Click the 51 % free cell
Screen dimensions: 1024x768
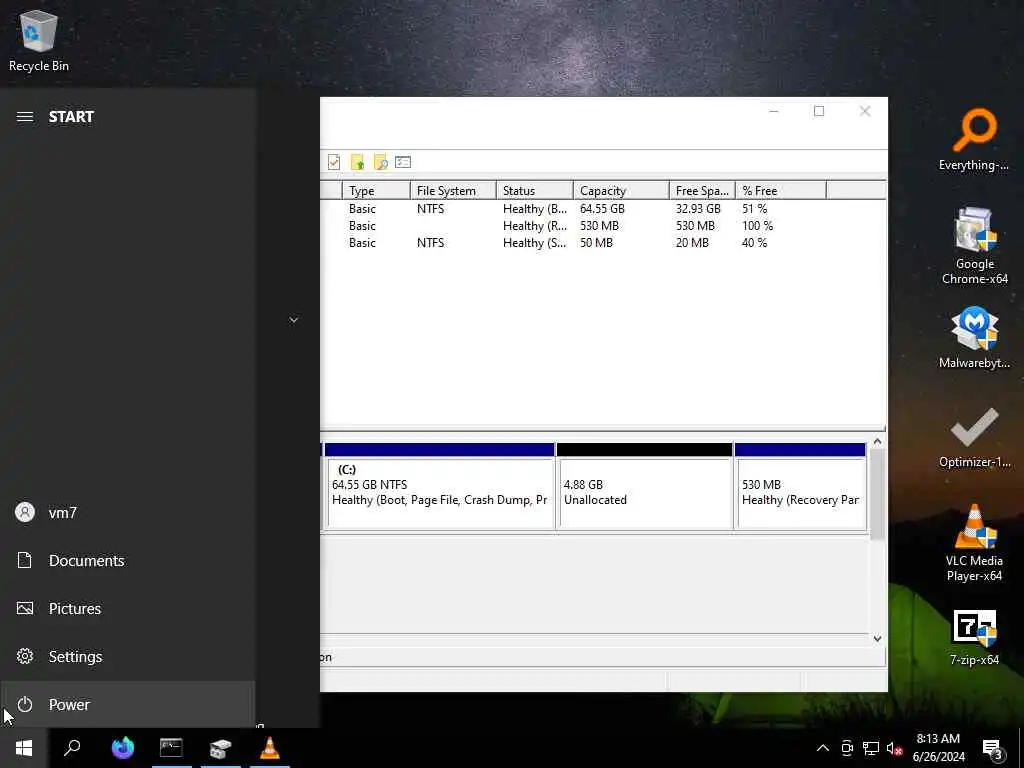point(754,209)
